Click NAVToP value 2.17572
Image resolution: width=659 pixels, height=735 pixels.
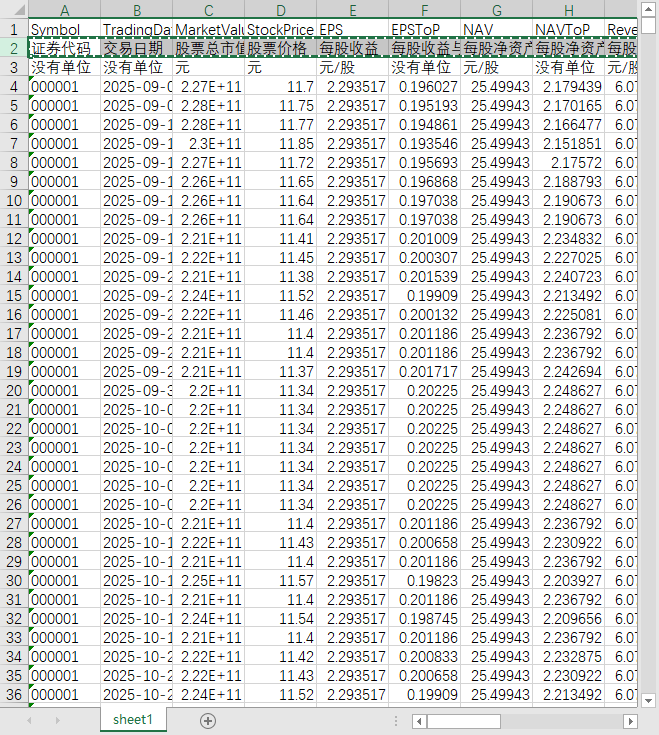(x=569, y=163)
